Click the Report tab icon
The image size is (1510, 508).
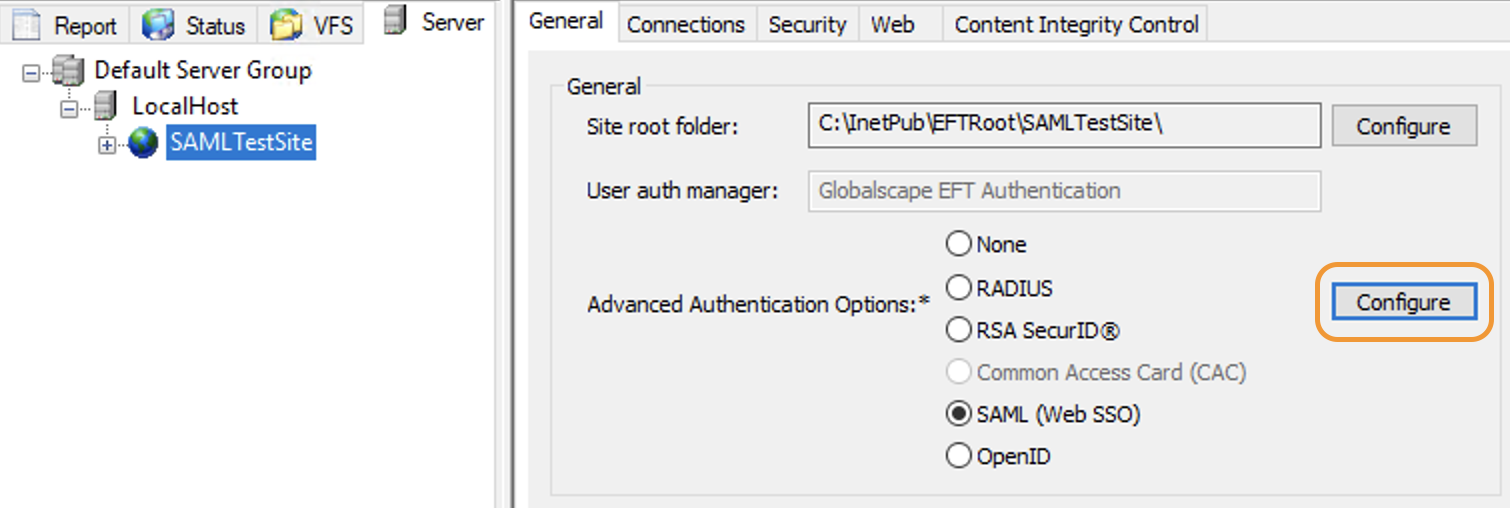point(26,25)
